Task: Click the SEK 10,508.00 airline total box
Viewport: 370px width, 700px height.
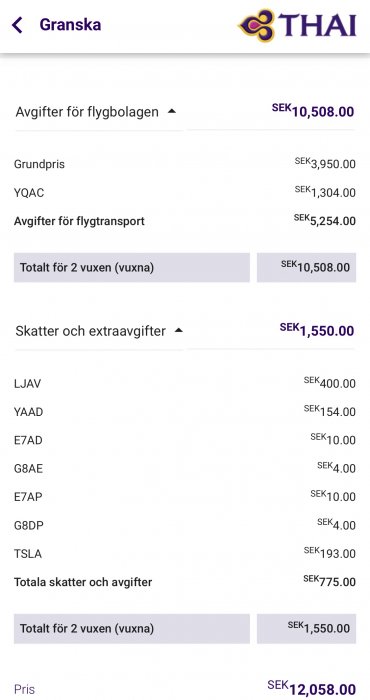Action: pyautogui.click(x=306, y=267)
